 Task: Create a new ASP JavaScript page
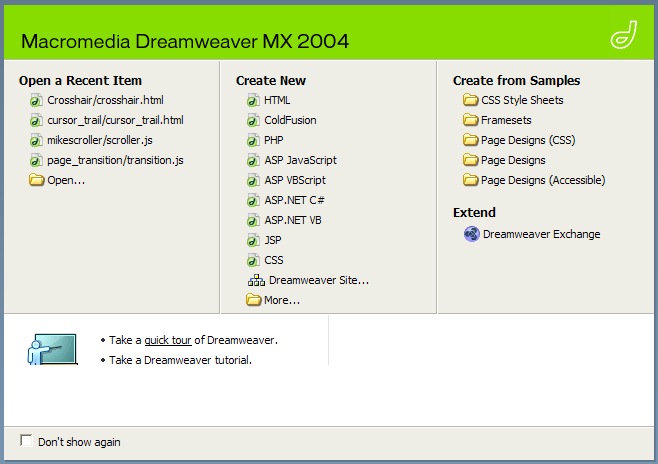coord(300,160)
